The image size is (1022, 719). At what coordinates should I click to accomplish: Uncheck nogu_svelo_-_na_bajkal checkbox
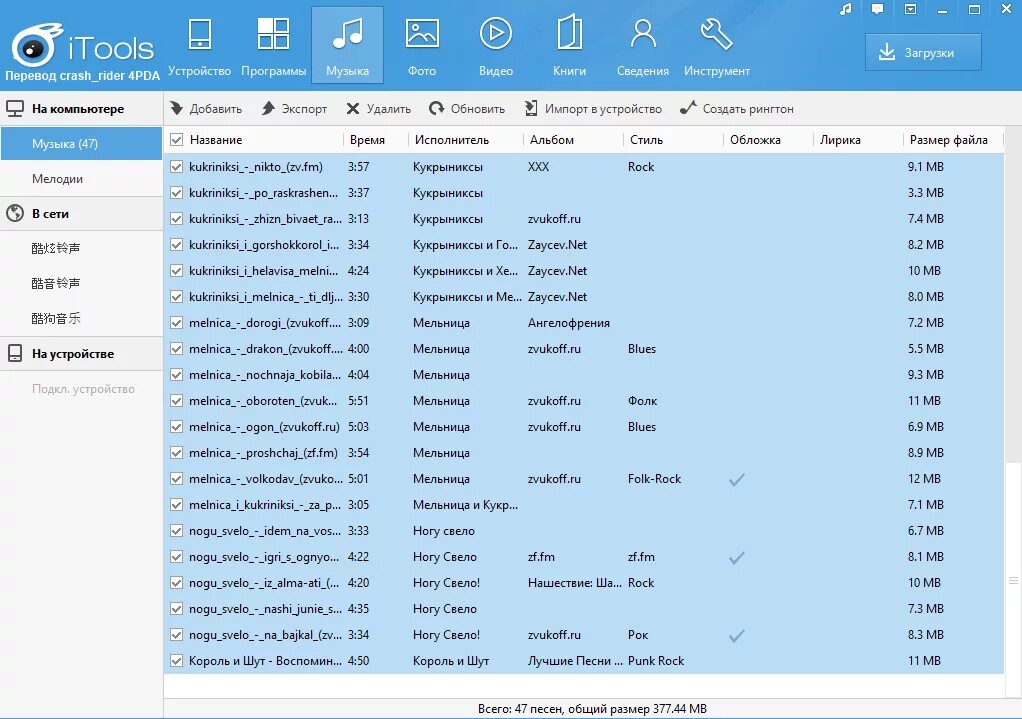176,635
